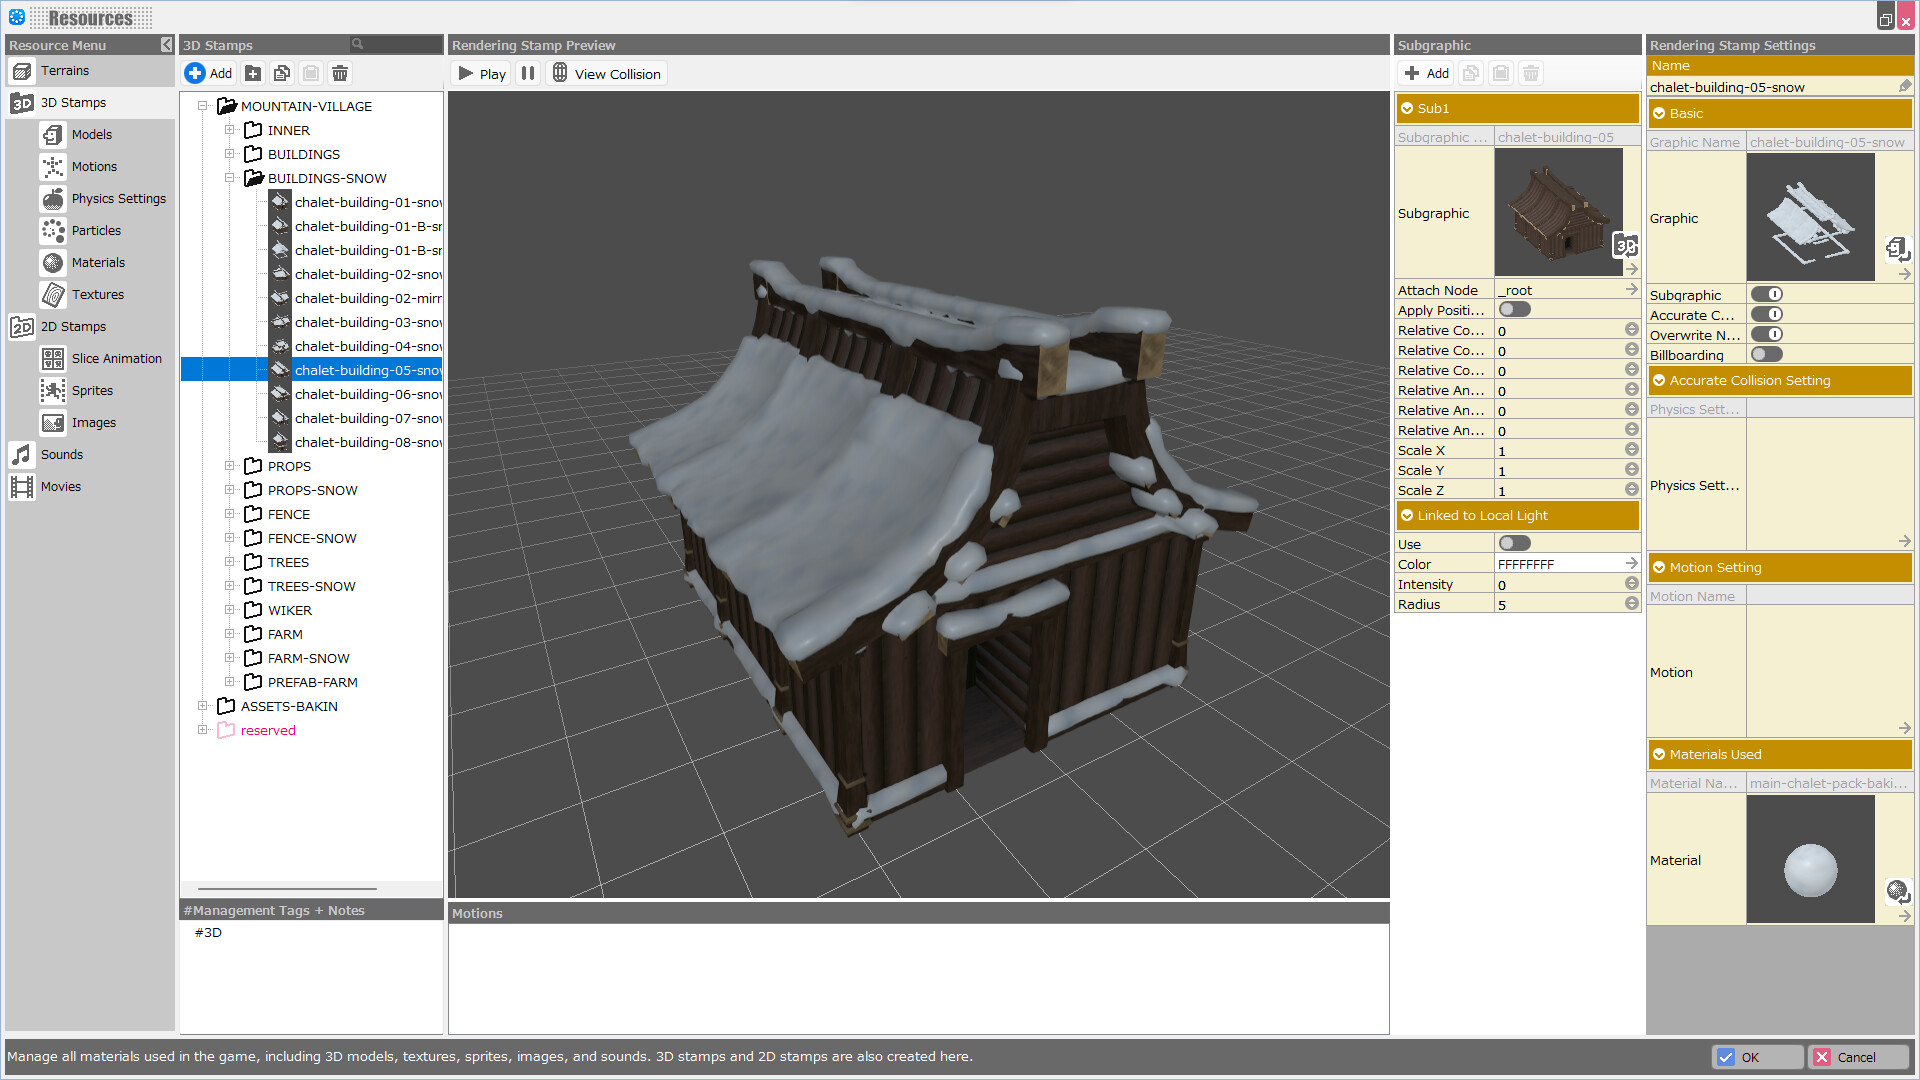Image resolution: width=1920 pixels, height=1080 pixels.
Task: Expand the PROPS-SNOW folder
Action: (230, 490)
